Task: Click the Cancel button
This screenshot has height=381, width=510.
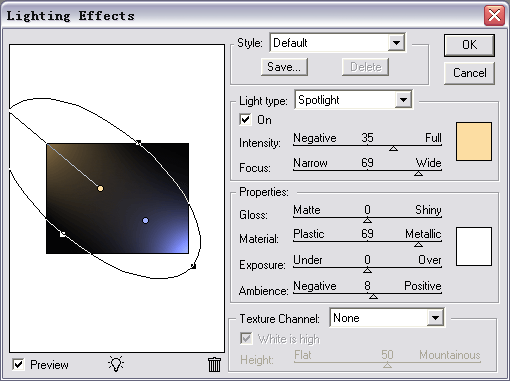Action: [469, 73]
